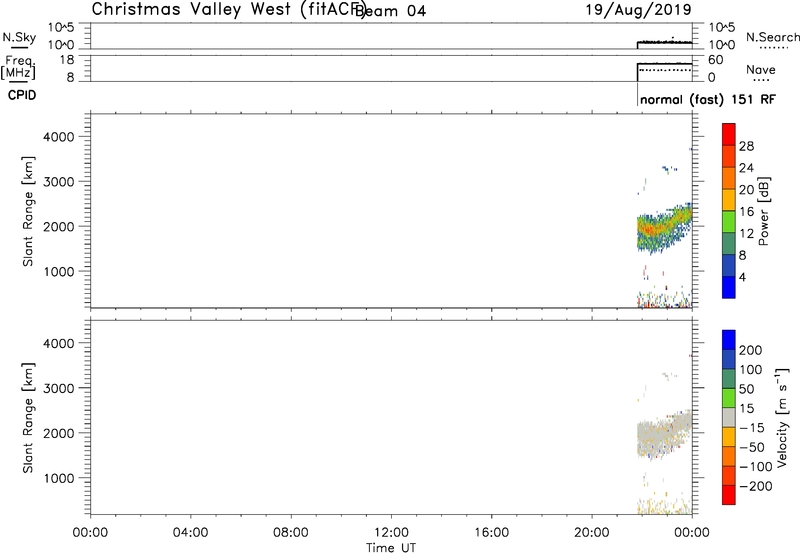
Task: Click the date '19/Aug/2019'
Action: [638, 10]
